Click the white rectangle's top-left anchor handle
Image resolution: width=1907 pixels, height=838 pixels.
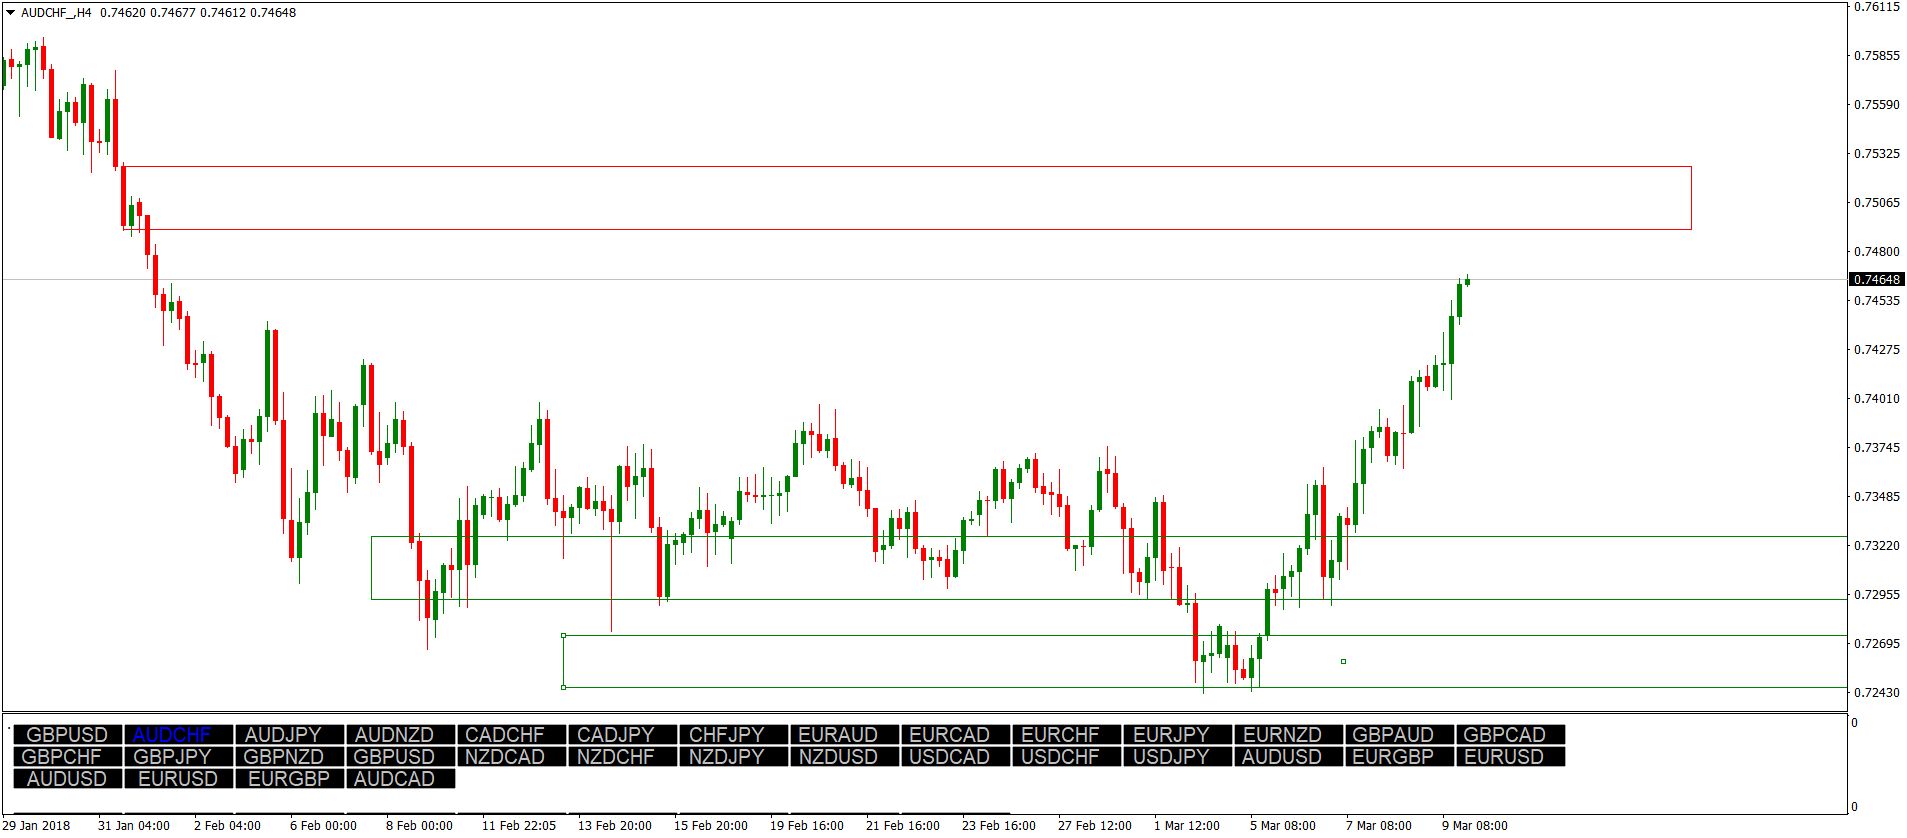pyautogui.click(x=564, y=635)
